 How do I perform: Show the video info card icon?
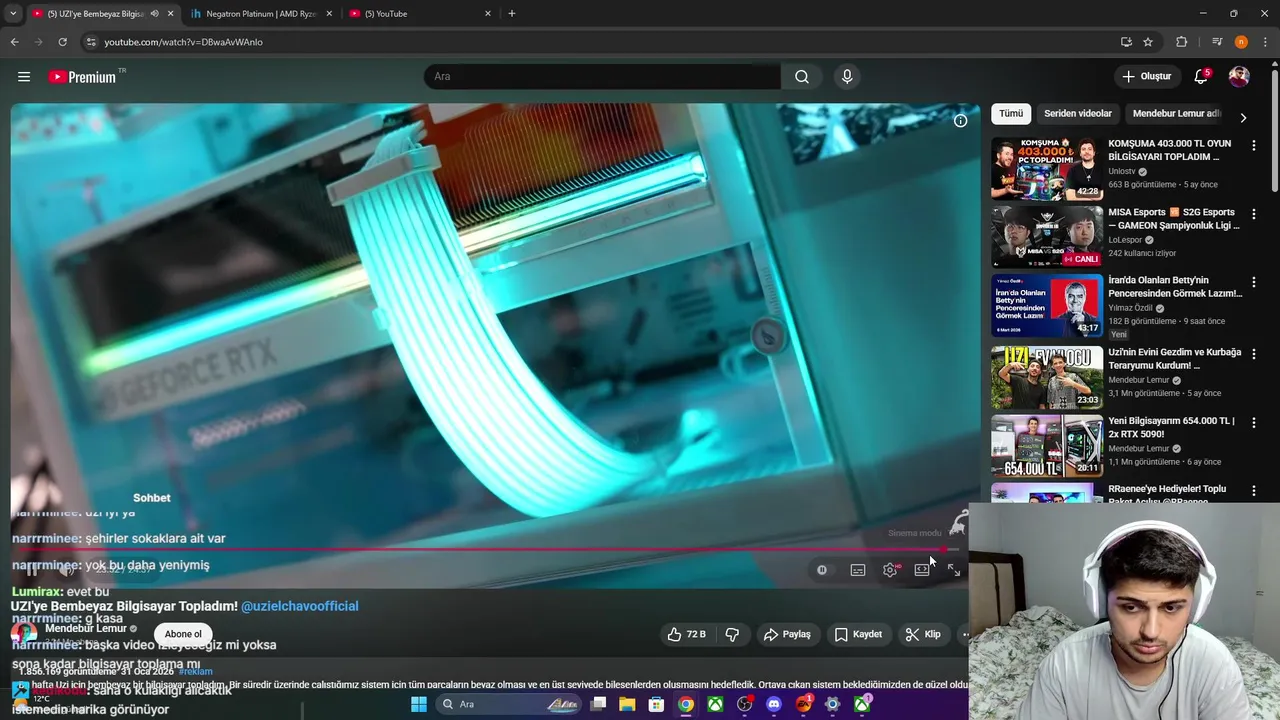(x=960, y=121)
